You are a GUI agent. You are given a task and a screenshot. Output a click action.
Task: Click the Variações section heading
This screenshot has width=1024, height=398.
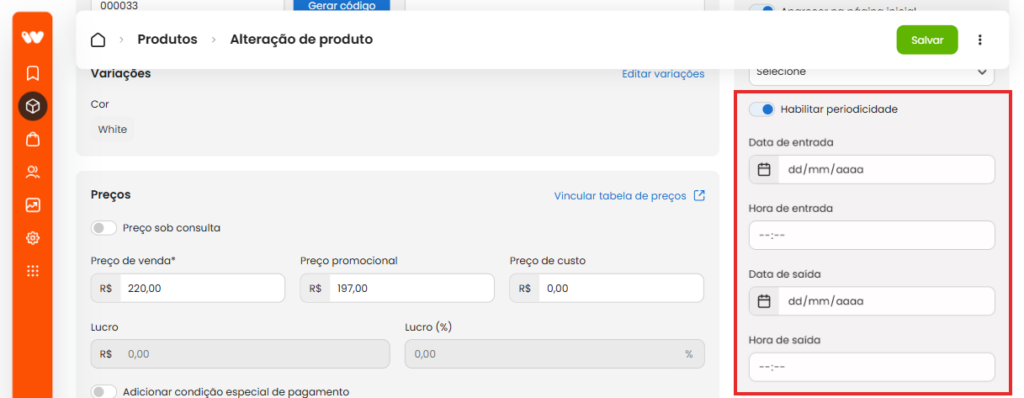[121, 73]
